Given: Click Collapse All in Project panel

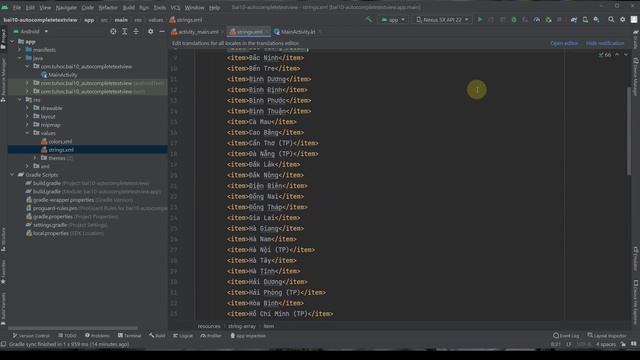Looking at the screenshot, I should click(136, 31).
